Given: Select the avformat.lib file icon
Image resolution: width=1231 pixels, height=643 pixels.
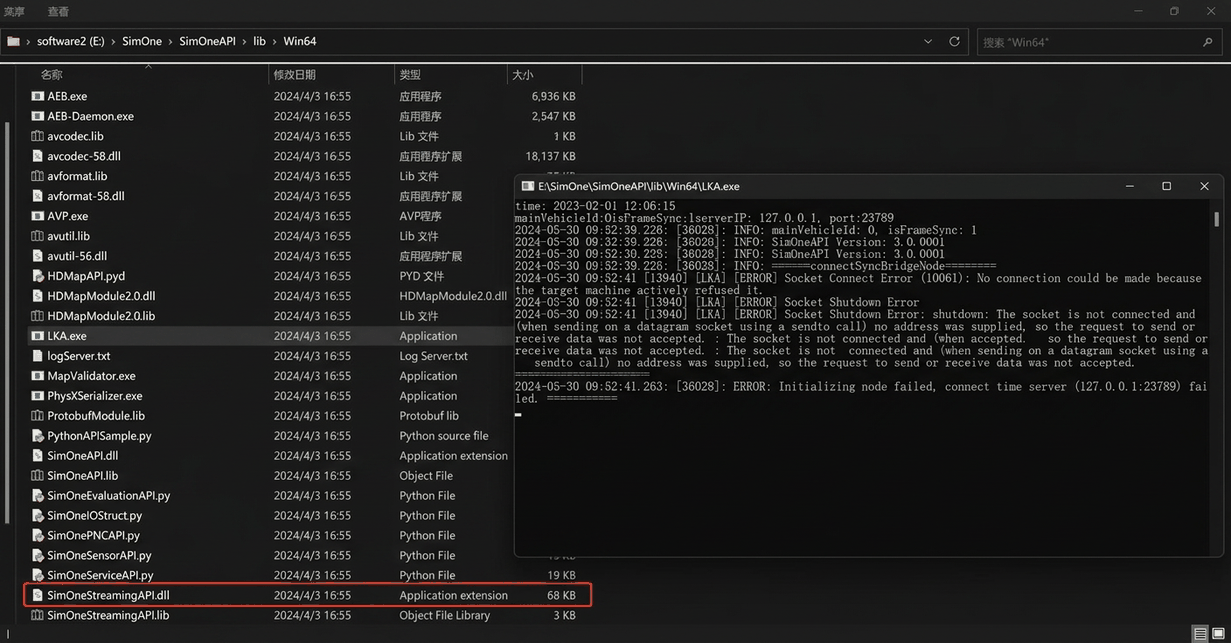Looking at the screenshot, I should coord(38,176).
